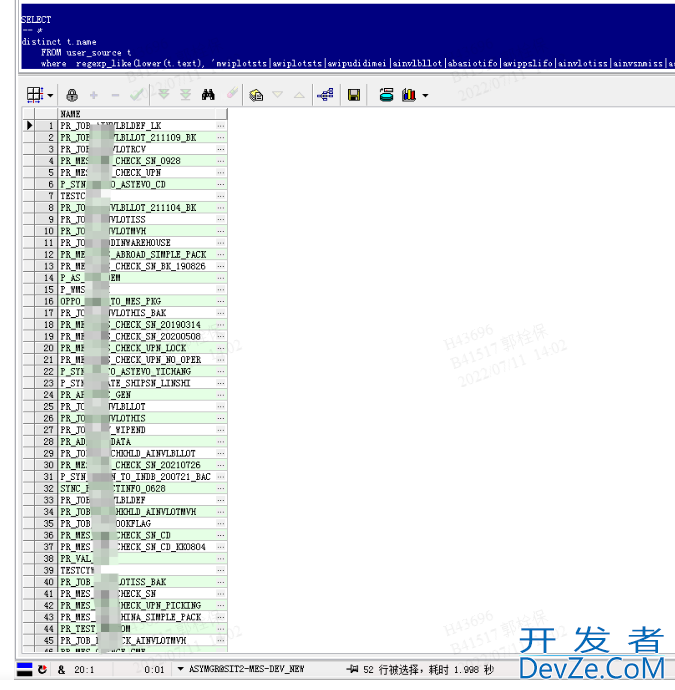Click the ellipsis button on the VLOTISS row 9
675x690 pixels.
[221, 220]
